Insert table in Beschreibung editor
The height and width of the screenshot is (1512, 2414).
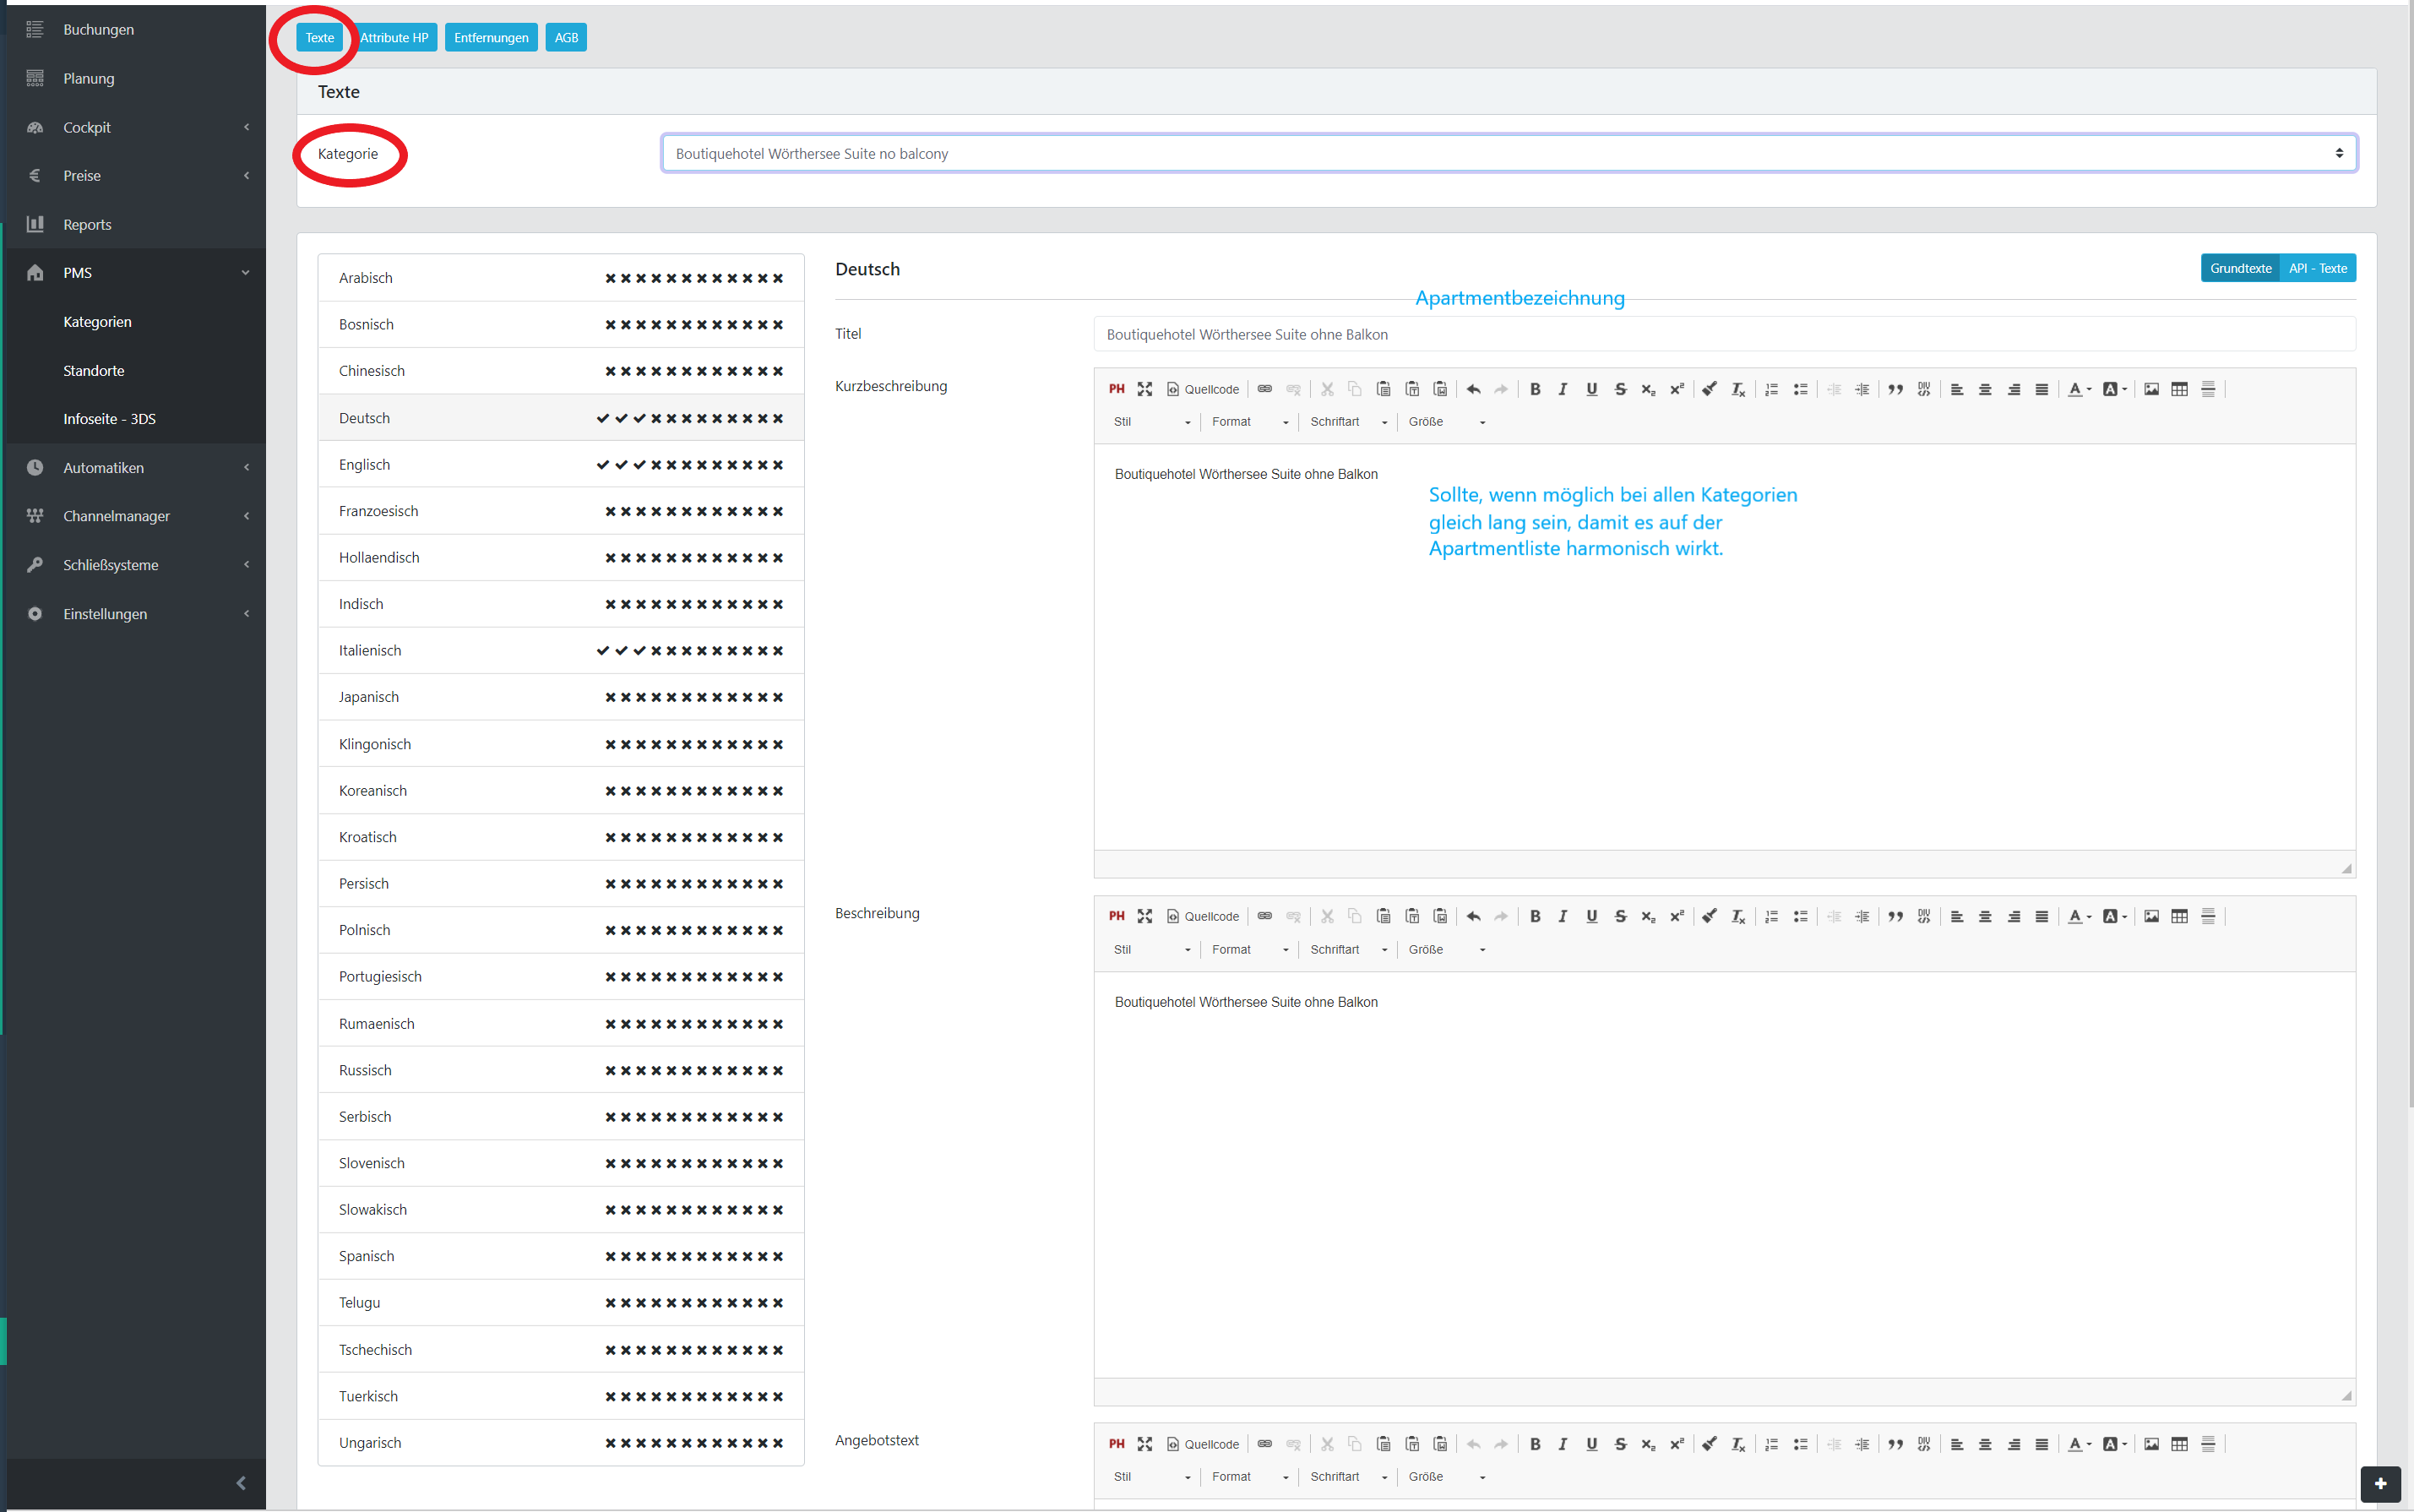[2179, 916]
